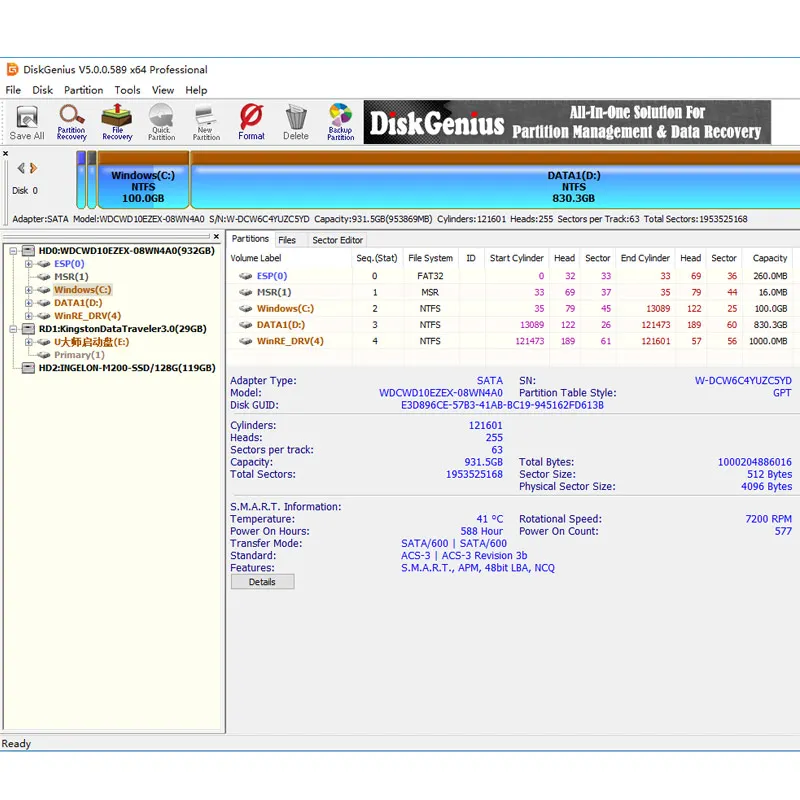This screenshot has width=800, height=800.
Task: Click the S.M.A.R.T. Details button
Action: point(262,582)
